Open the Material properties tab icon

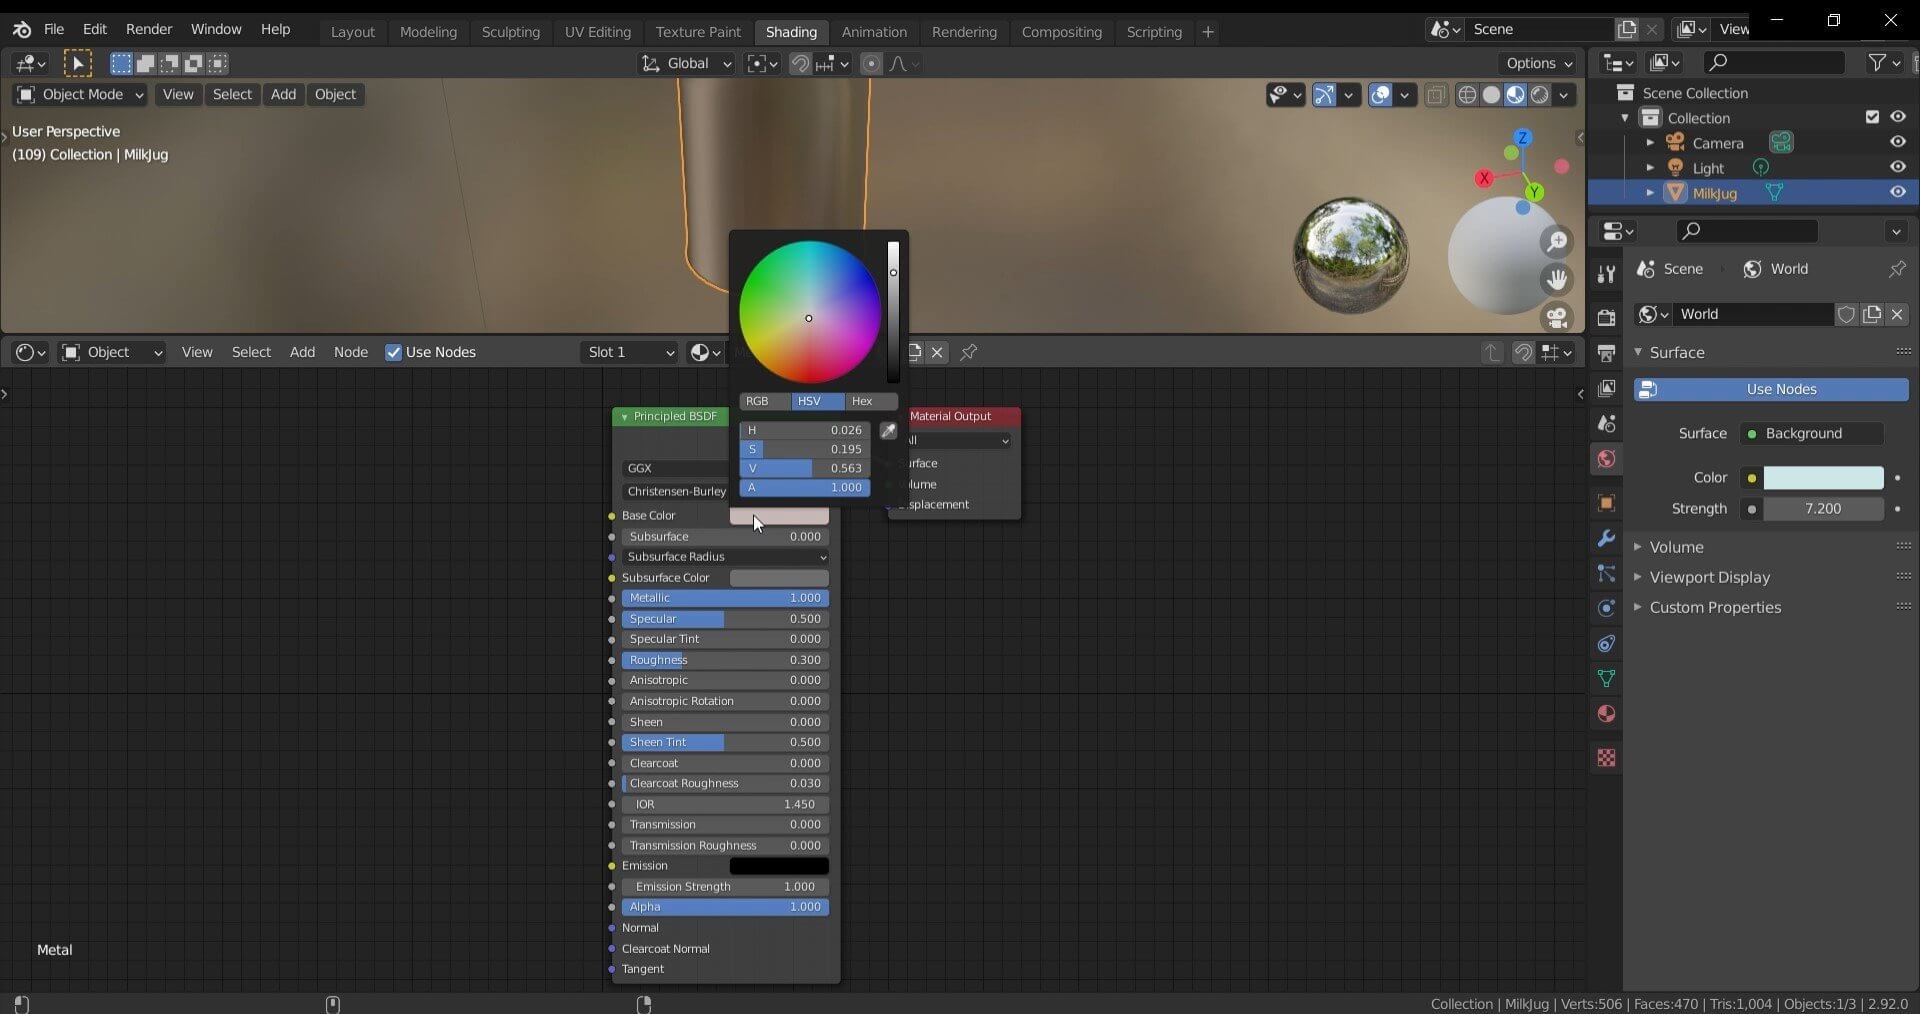[x=1606, y=714]
